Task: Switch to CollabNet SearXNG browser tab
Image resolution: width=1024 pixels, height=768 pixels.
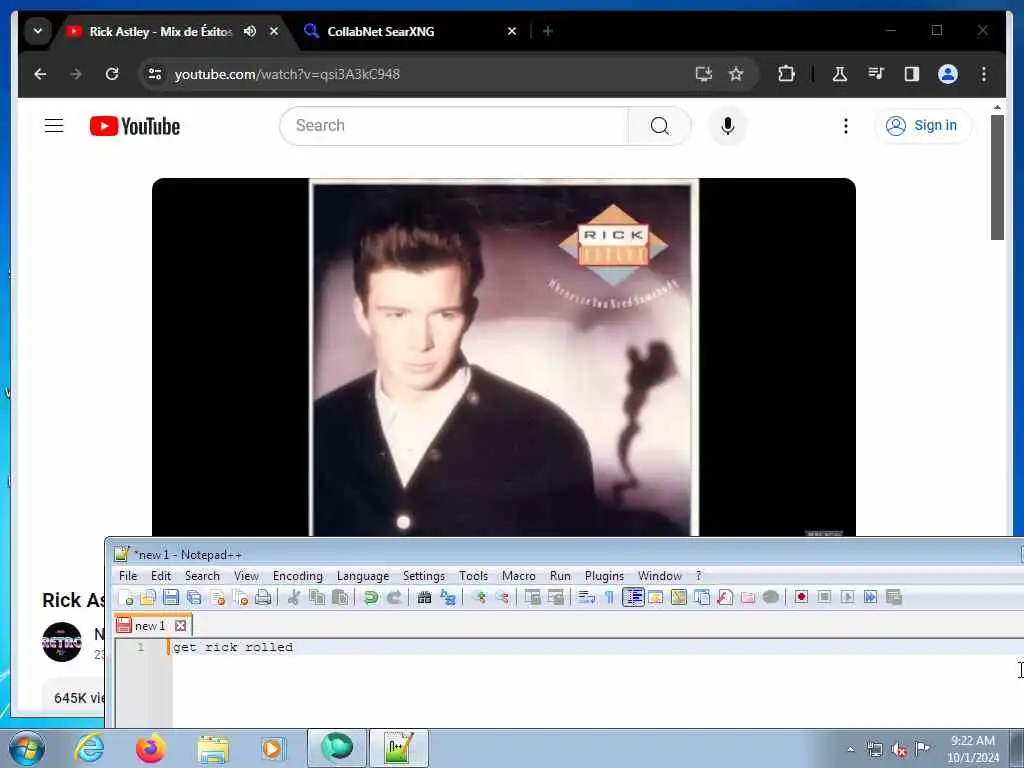Action: [x=380, y=31]
